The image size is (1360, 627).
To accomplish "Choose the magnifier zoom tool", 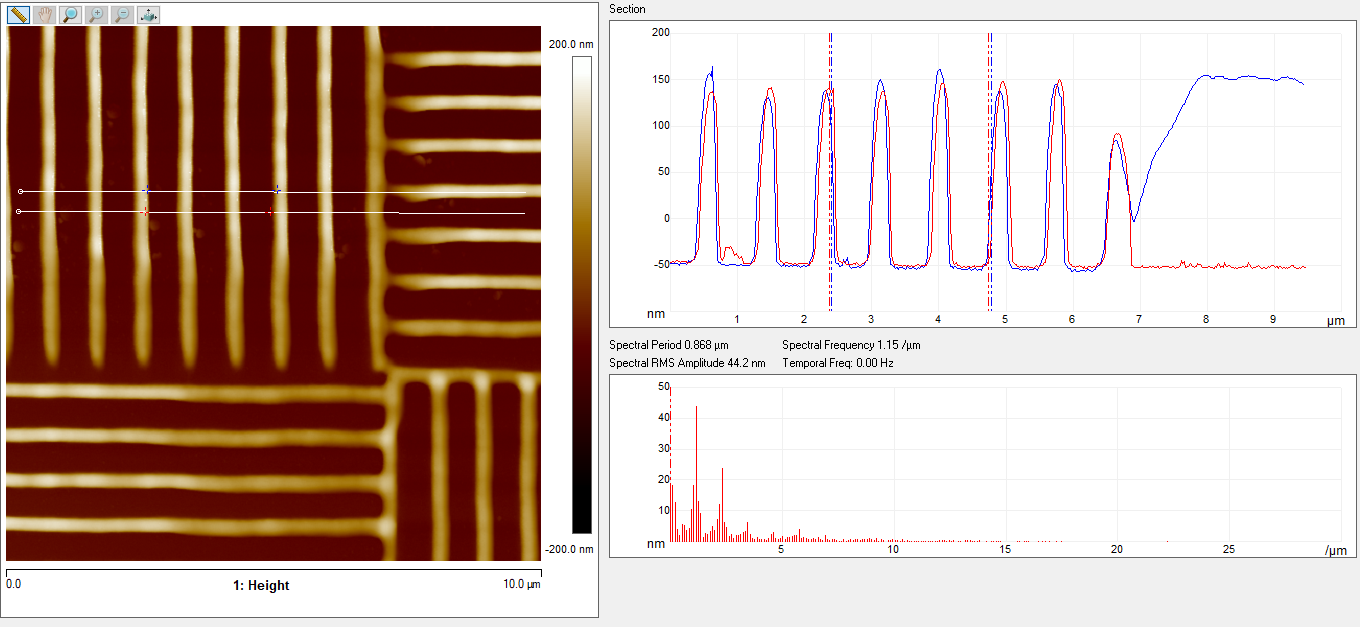I will (70, 14).
